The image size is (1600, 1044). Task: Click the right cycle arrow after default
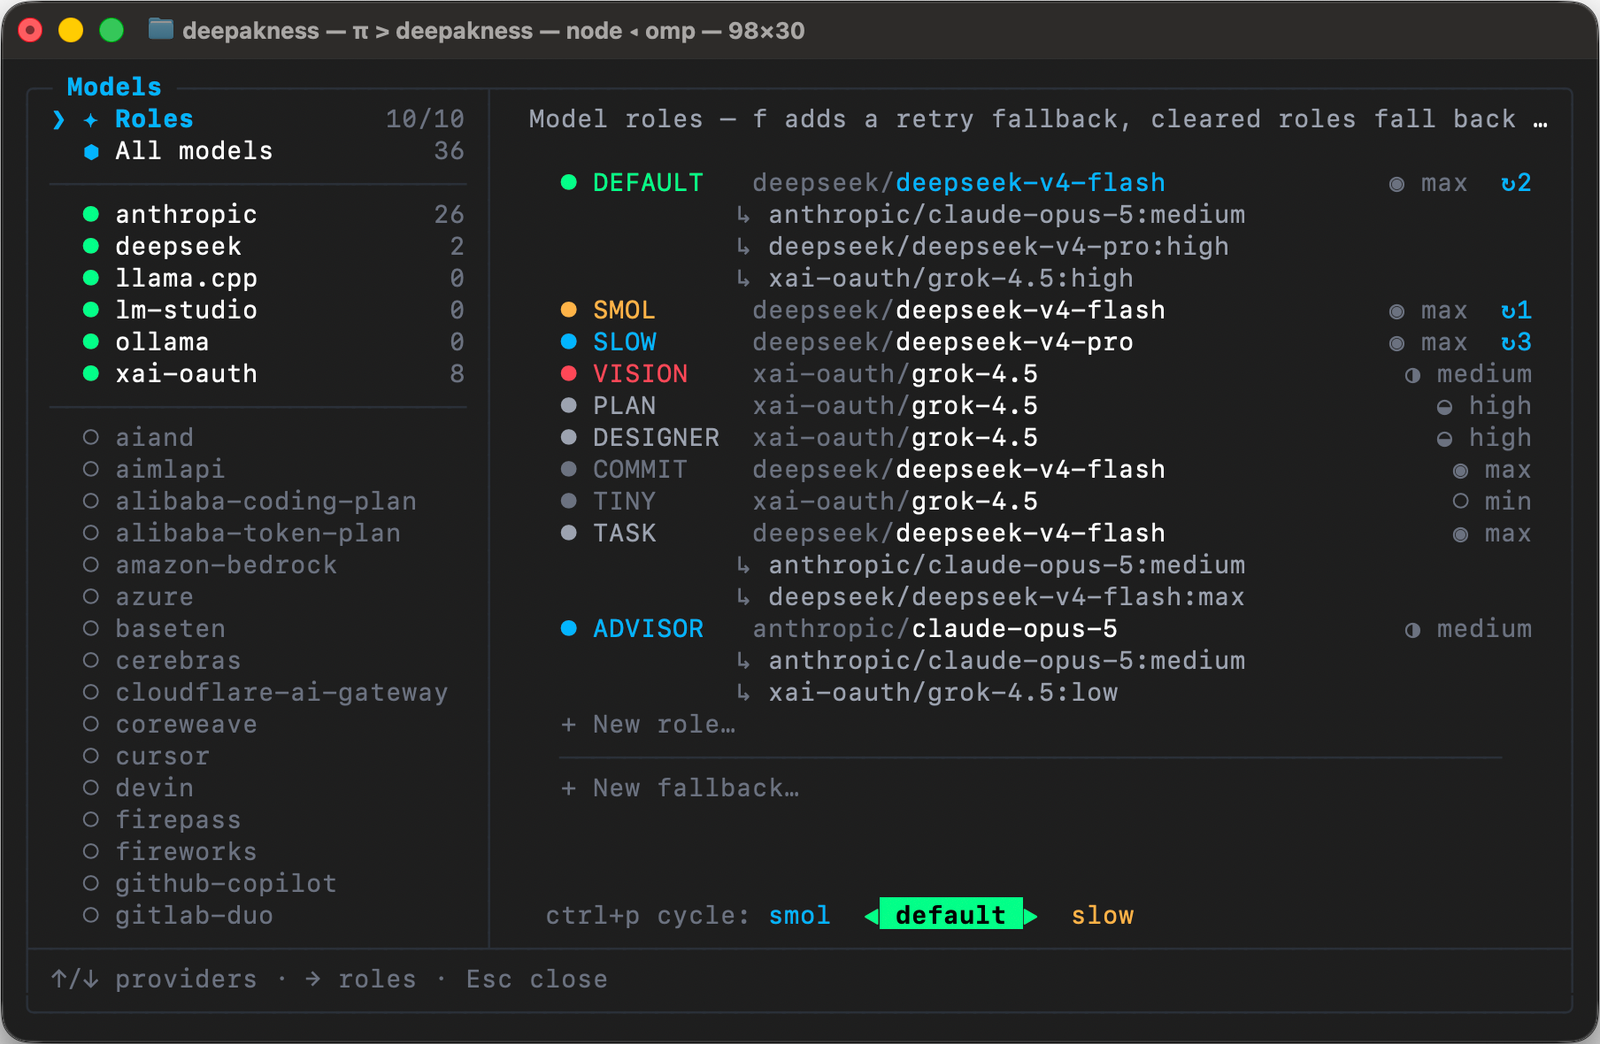pyautogui.click(x=1031, y=915)
